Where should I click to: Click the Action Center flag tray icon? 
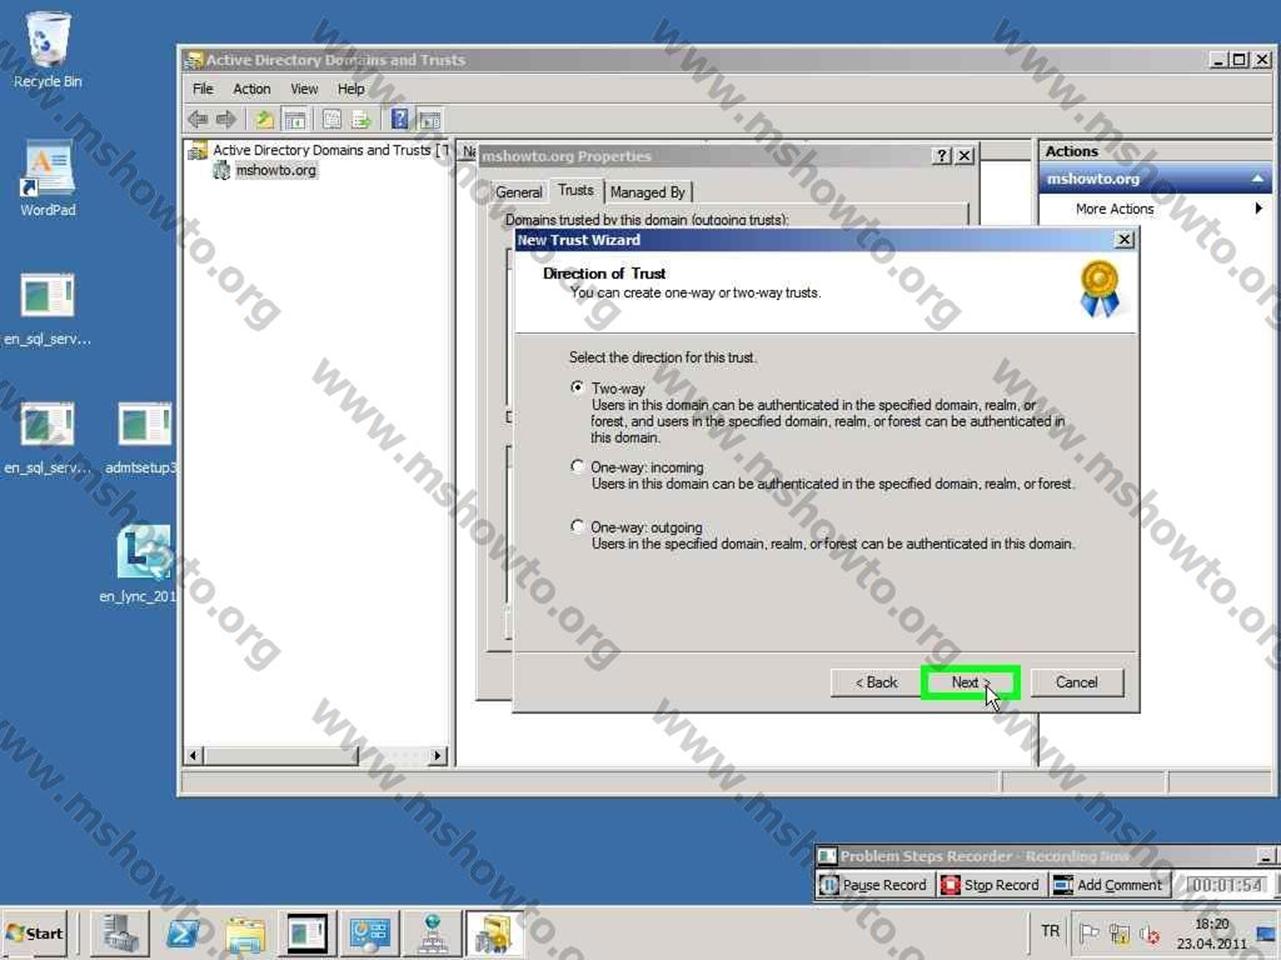point(1089,934)
